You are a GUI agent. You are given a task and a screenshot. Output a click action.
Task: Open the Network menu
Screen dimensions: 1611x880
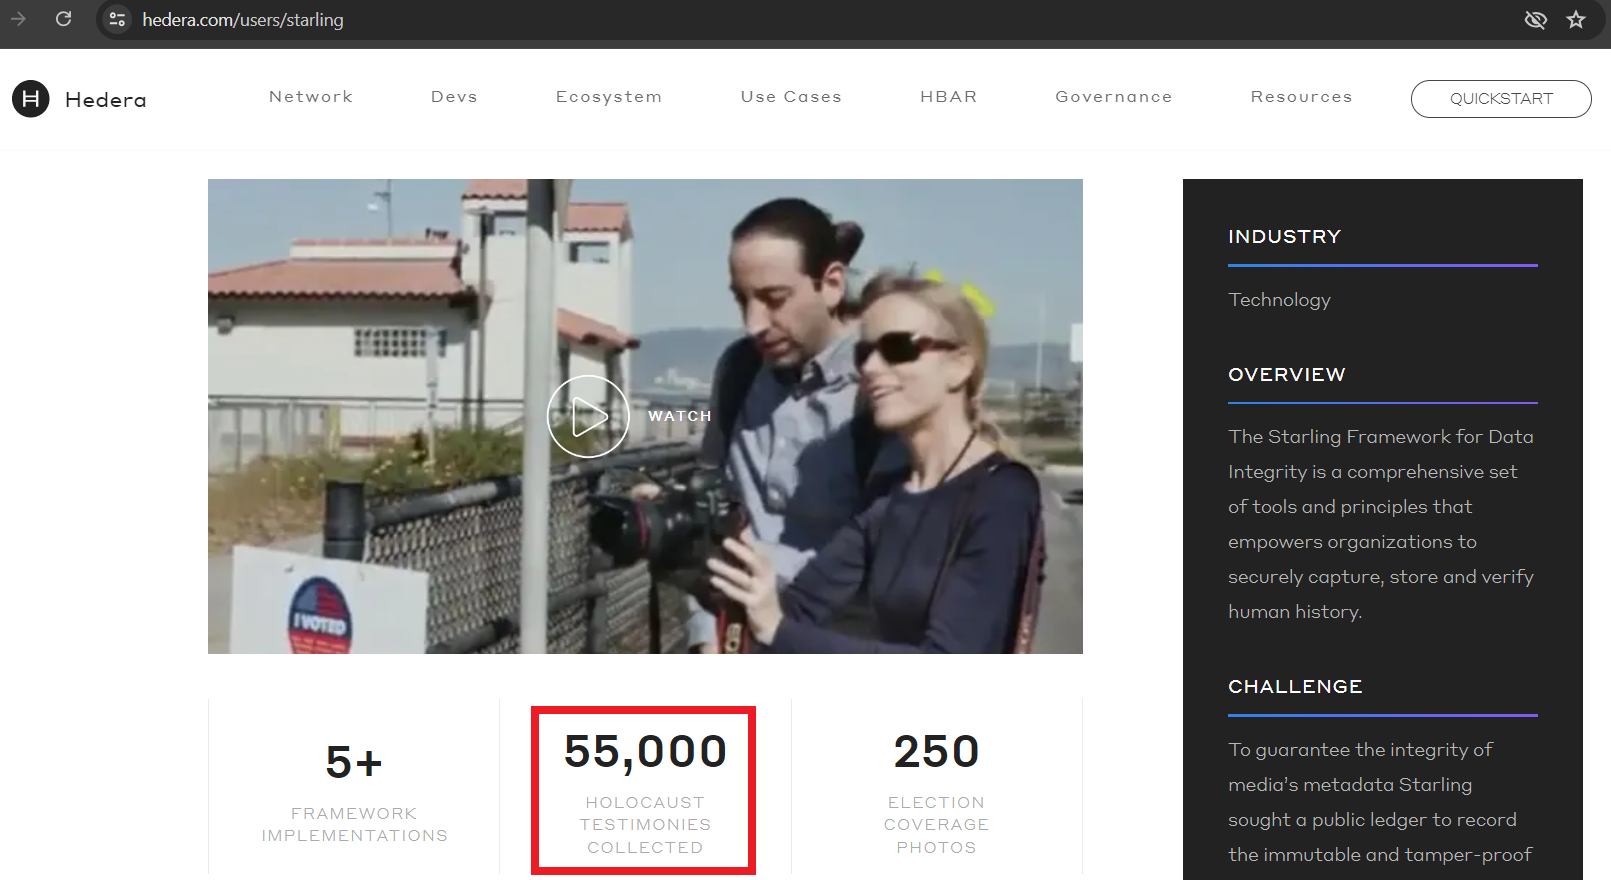coord(311,97)
